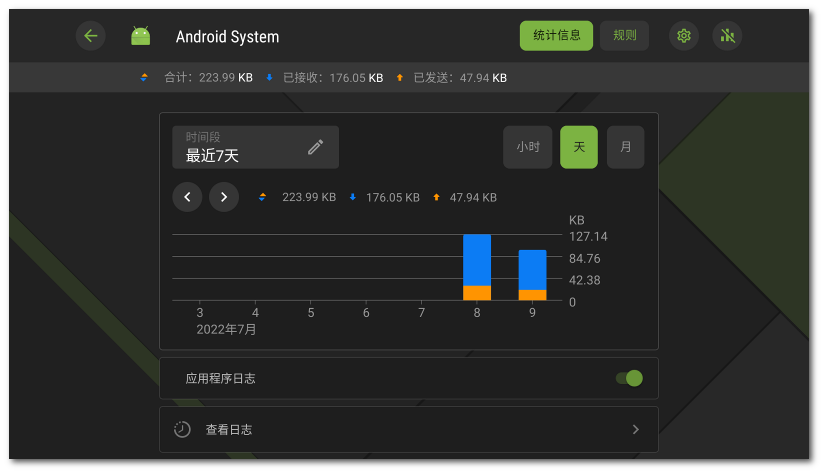
Task: Click the clock icon beside 查看日志
Action: pos(182,429)
